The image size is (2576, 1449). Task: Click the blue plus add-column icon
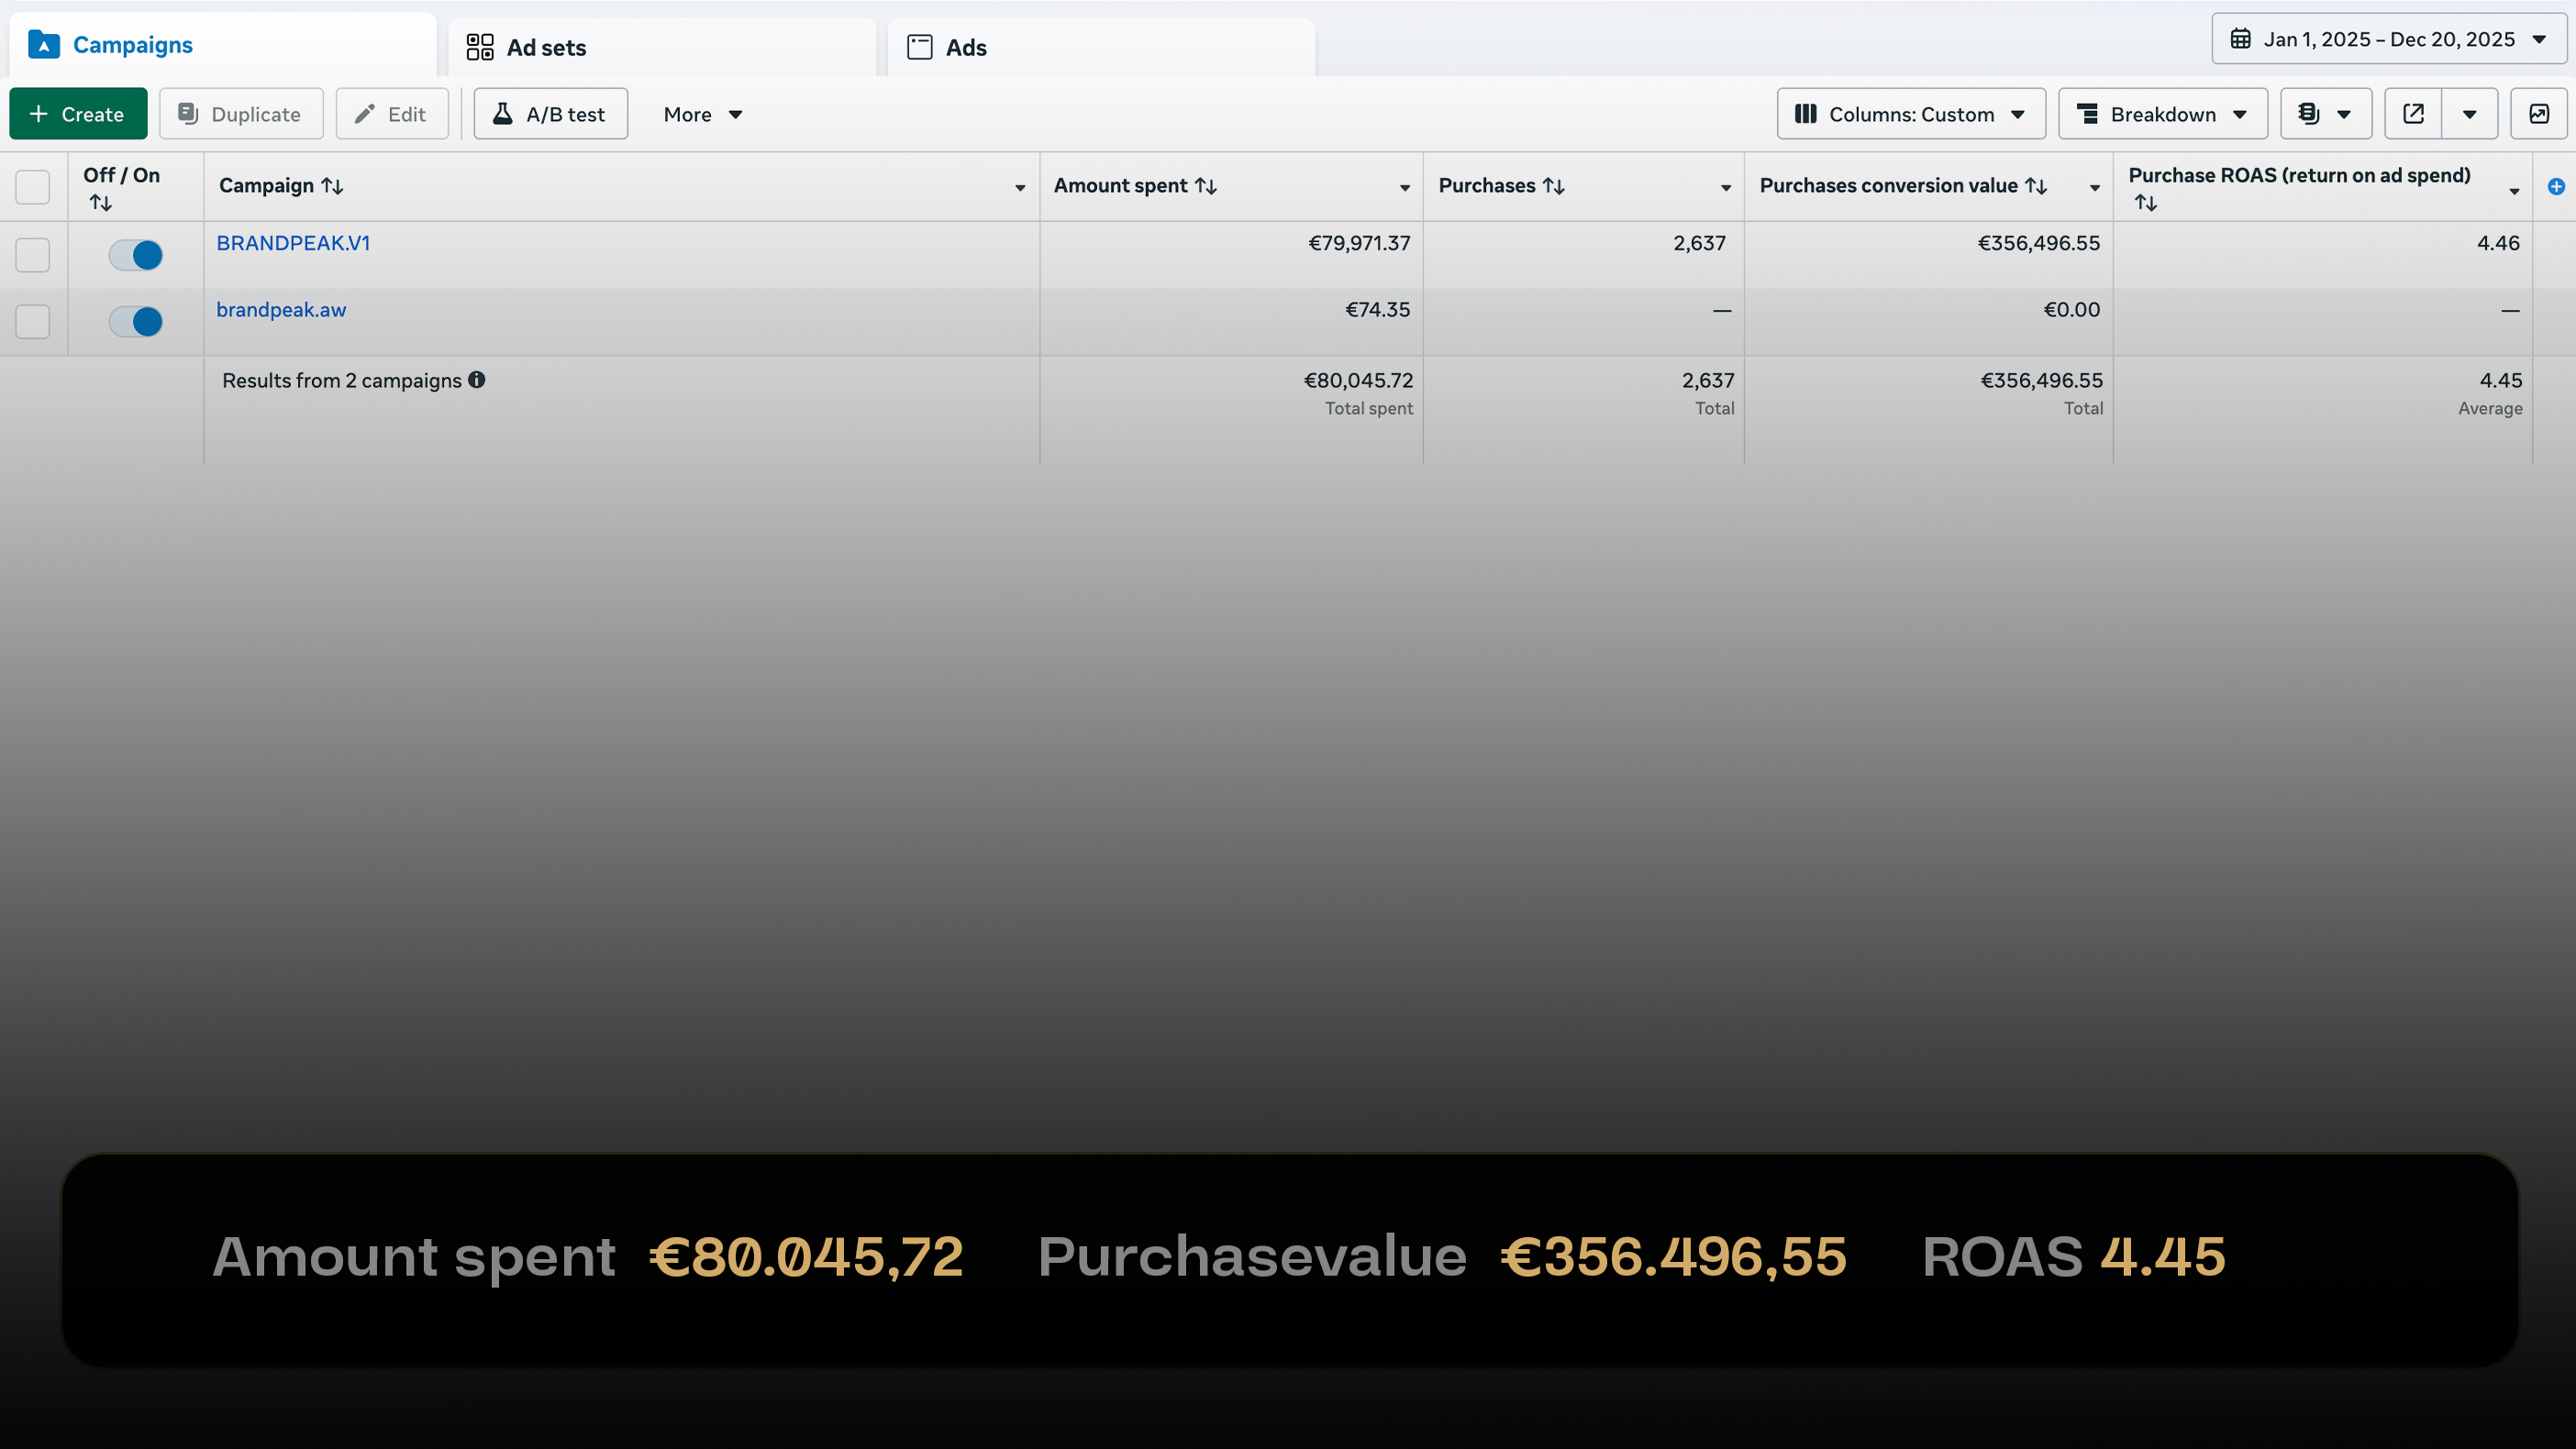click(2556, 187)
